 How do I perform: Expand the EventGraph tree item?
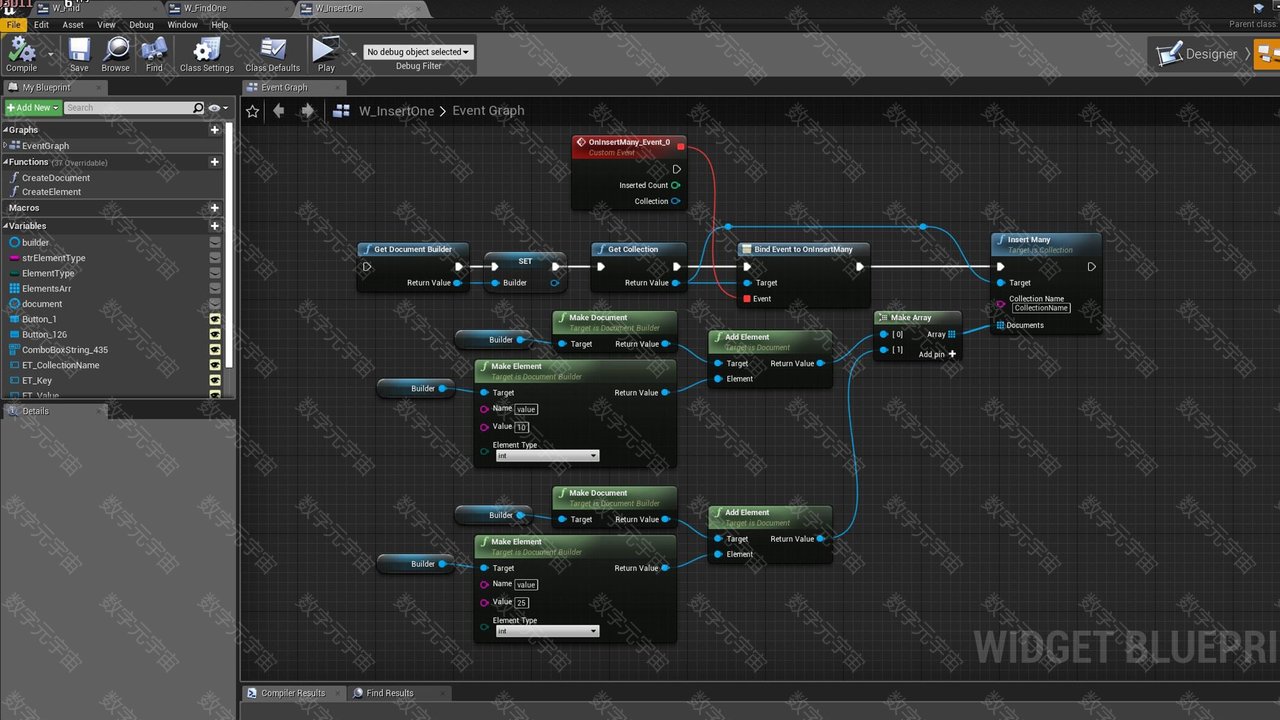(x=6, y=146)
